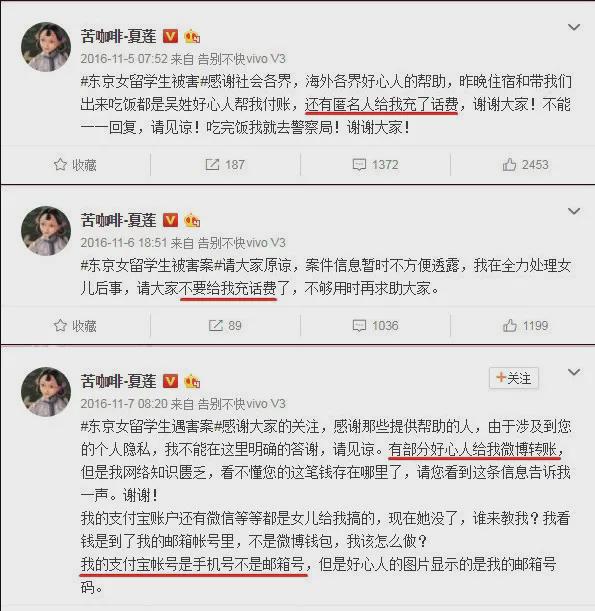Image resolution: width=595 pixels, height=611 pixels.
Task: Expand options chevron on the second post
Action: click(574, 211)
